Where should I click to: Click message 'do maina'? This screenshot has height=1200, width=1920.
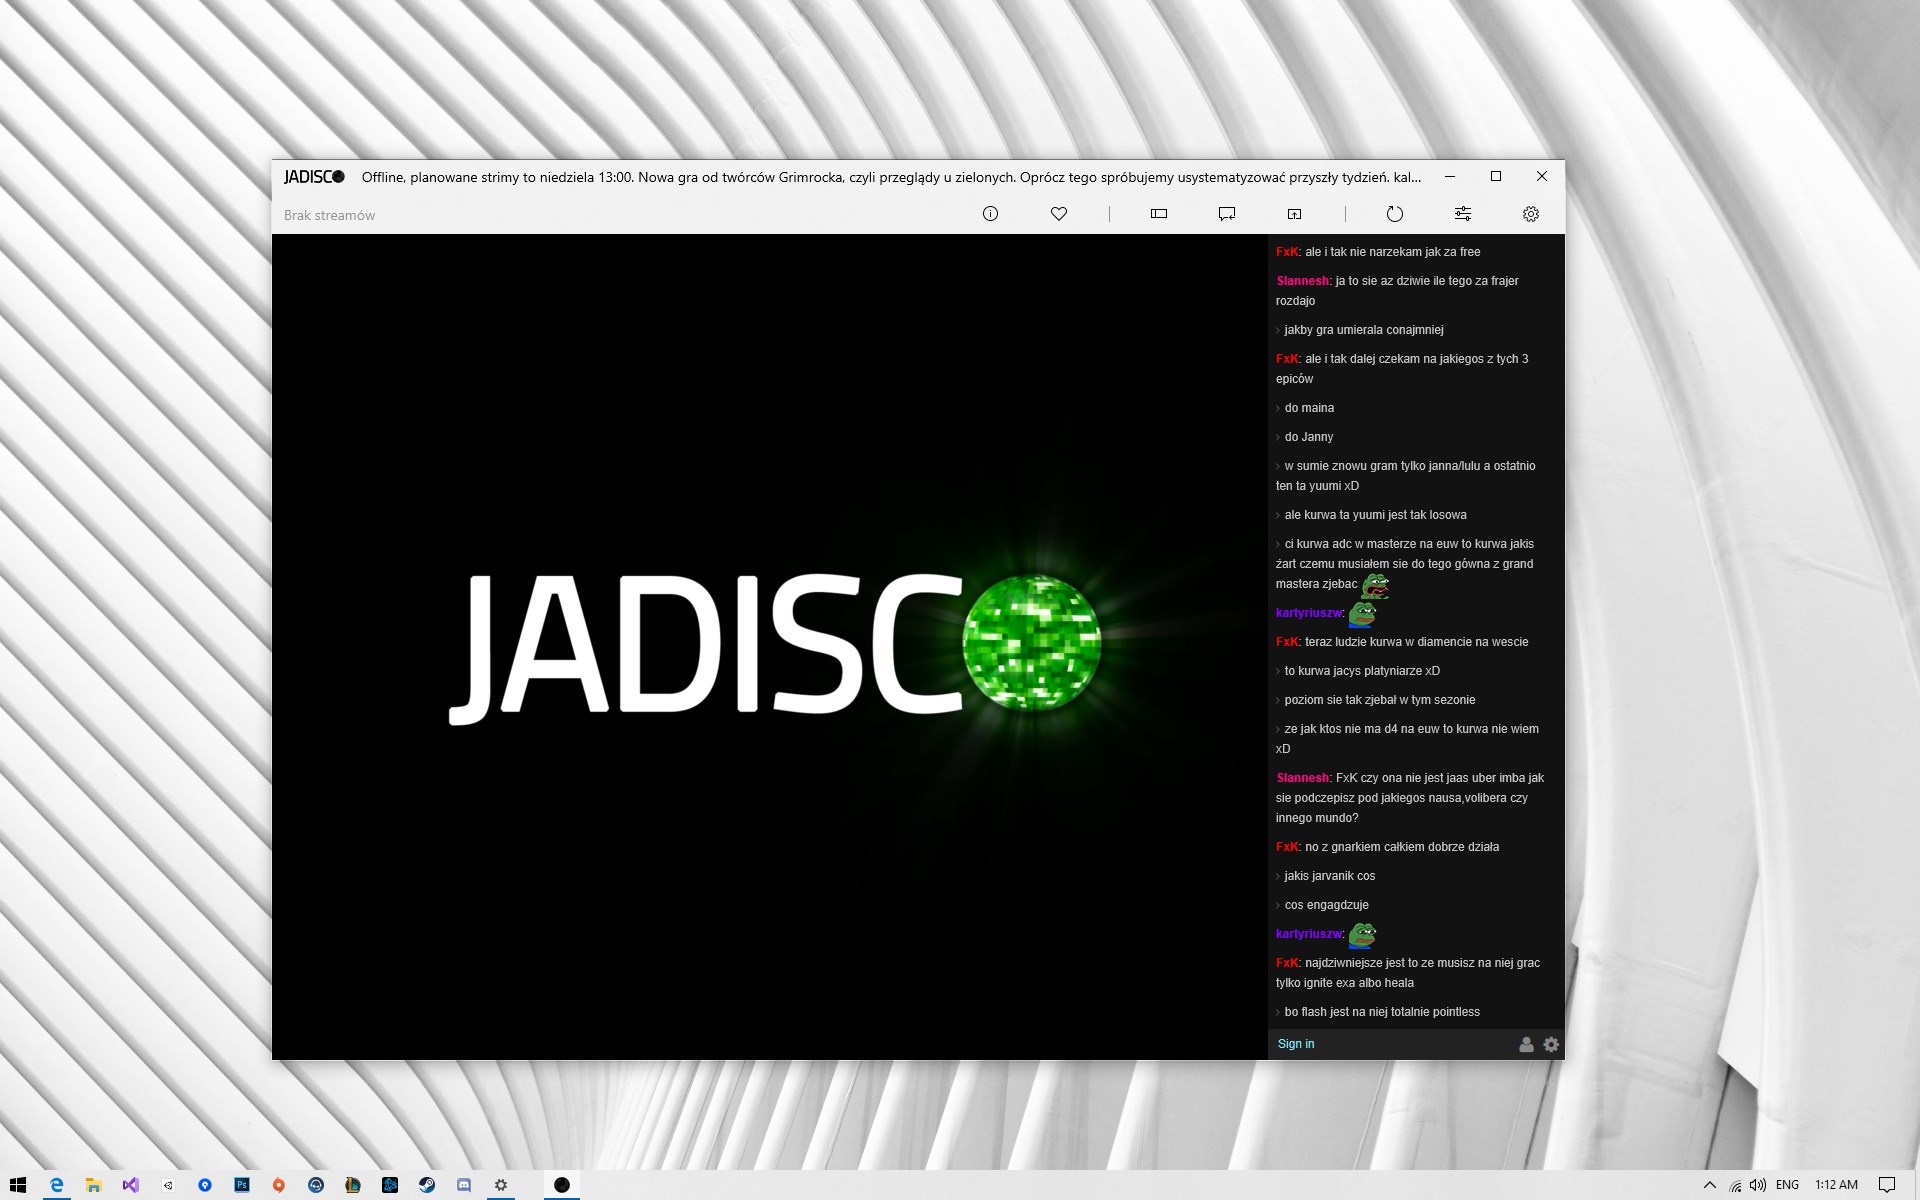1309,408
